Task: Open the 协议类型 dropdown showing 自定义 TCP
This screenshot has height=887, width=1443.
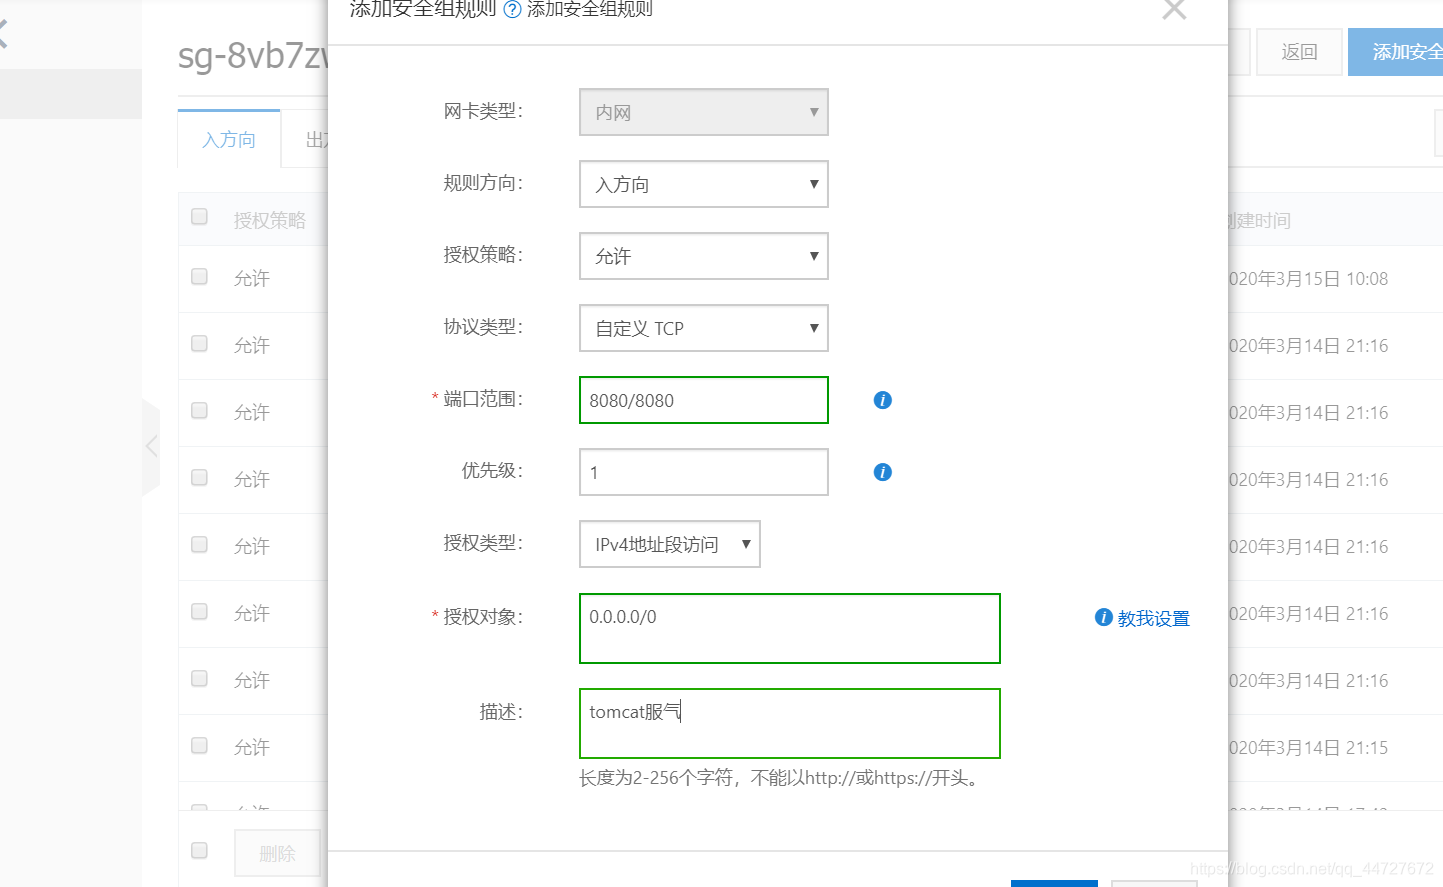Action: 704,328
